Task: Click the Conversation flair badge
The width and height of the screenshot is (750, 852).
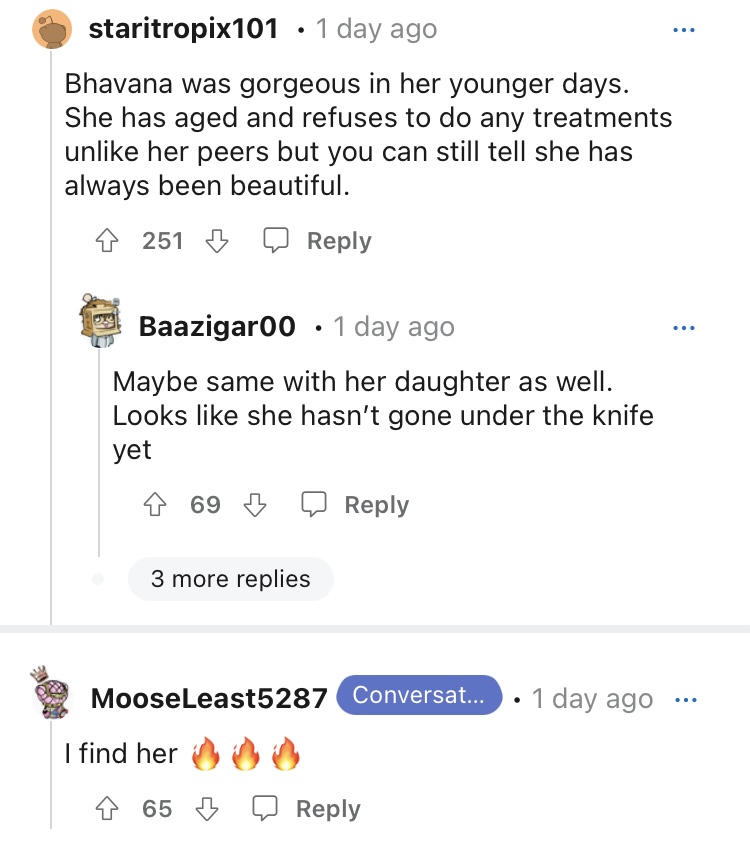Action: click(x=419, y=696)
